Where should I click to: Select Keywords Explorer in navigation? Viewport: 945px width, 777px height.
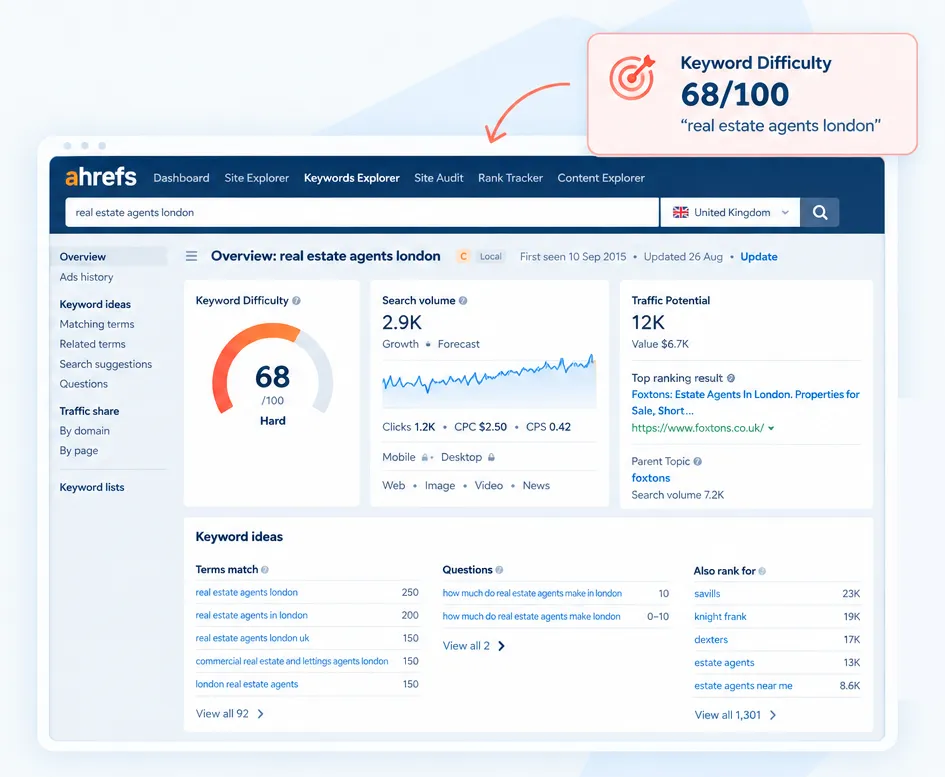point(351,178)
